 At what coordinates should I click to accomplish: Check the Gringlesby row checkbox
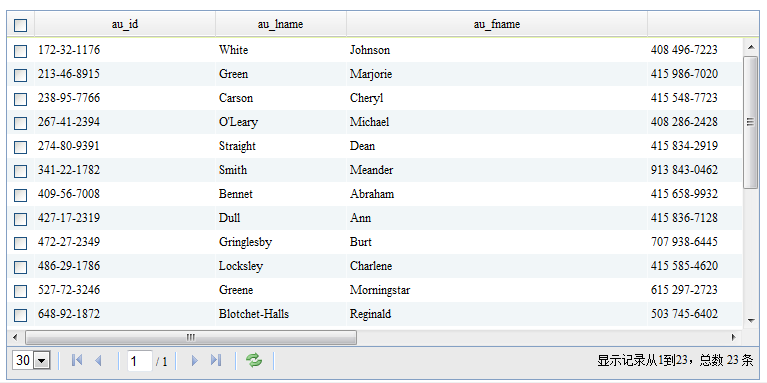coord(21,243)
